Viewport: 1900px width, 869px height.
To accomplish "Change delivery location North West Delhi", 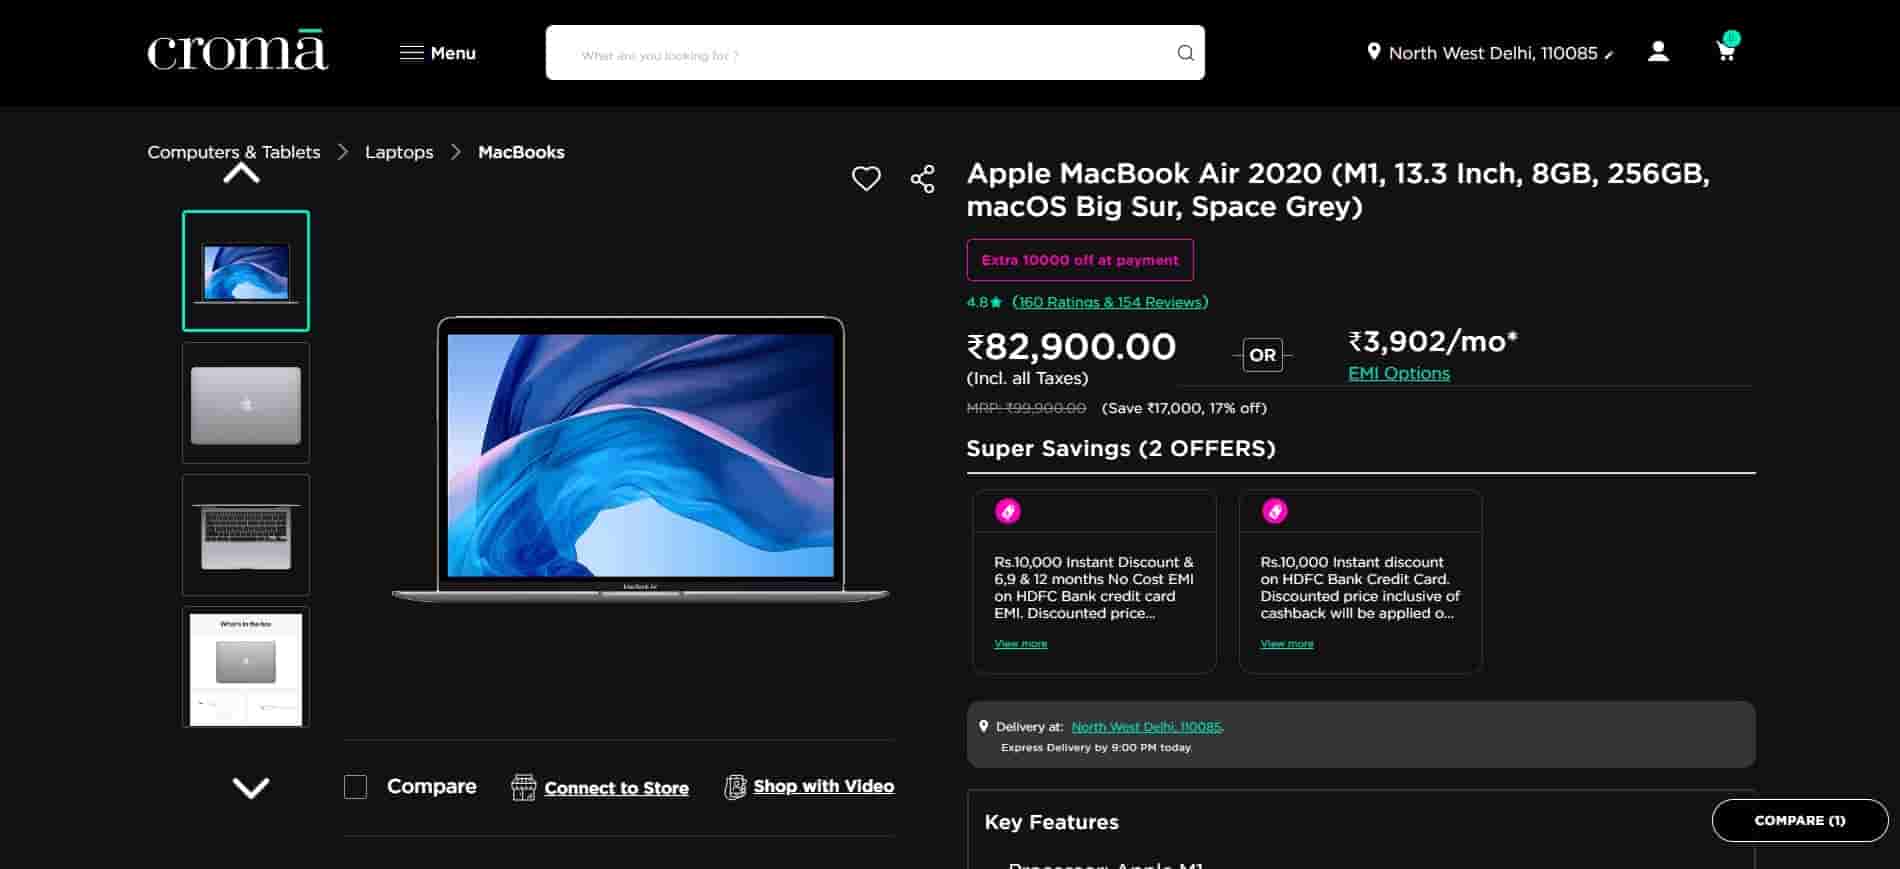I will pyautogui.click(x=1490, y=53).
